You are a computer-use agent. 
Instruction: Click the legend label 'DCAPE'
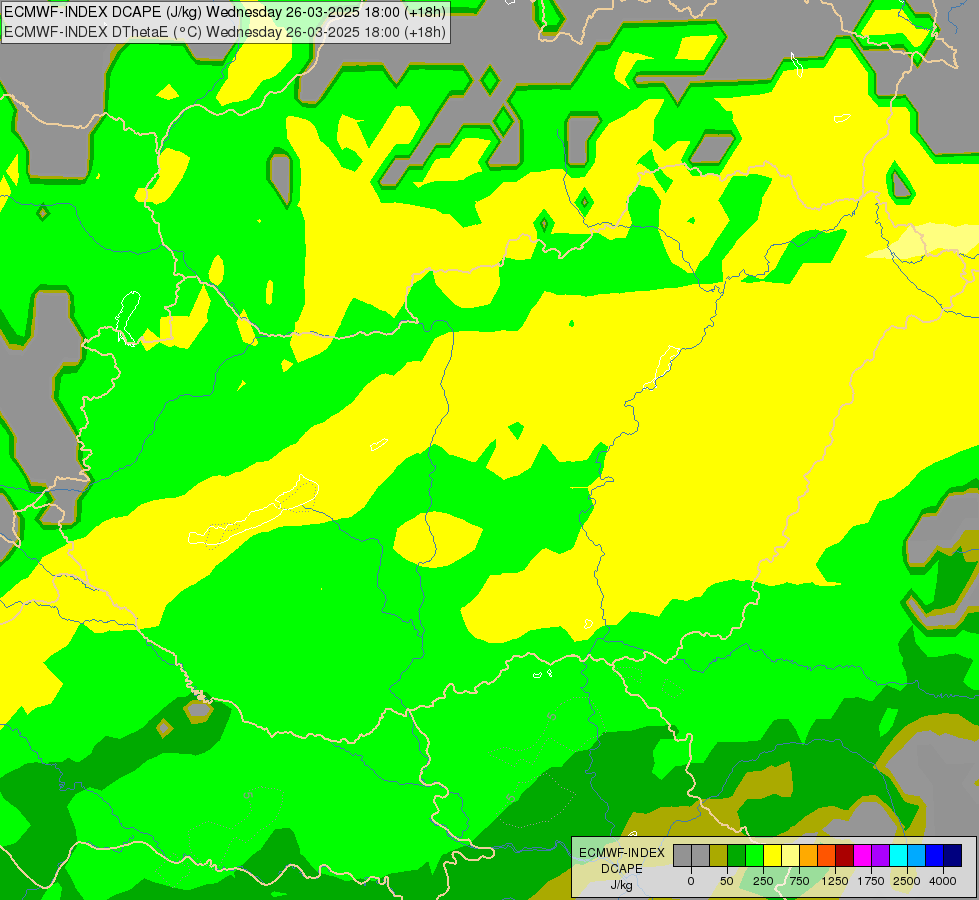[x=622, y=869]
